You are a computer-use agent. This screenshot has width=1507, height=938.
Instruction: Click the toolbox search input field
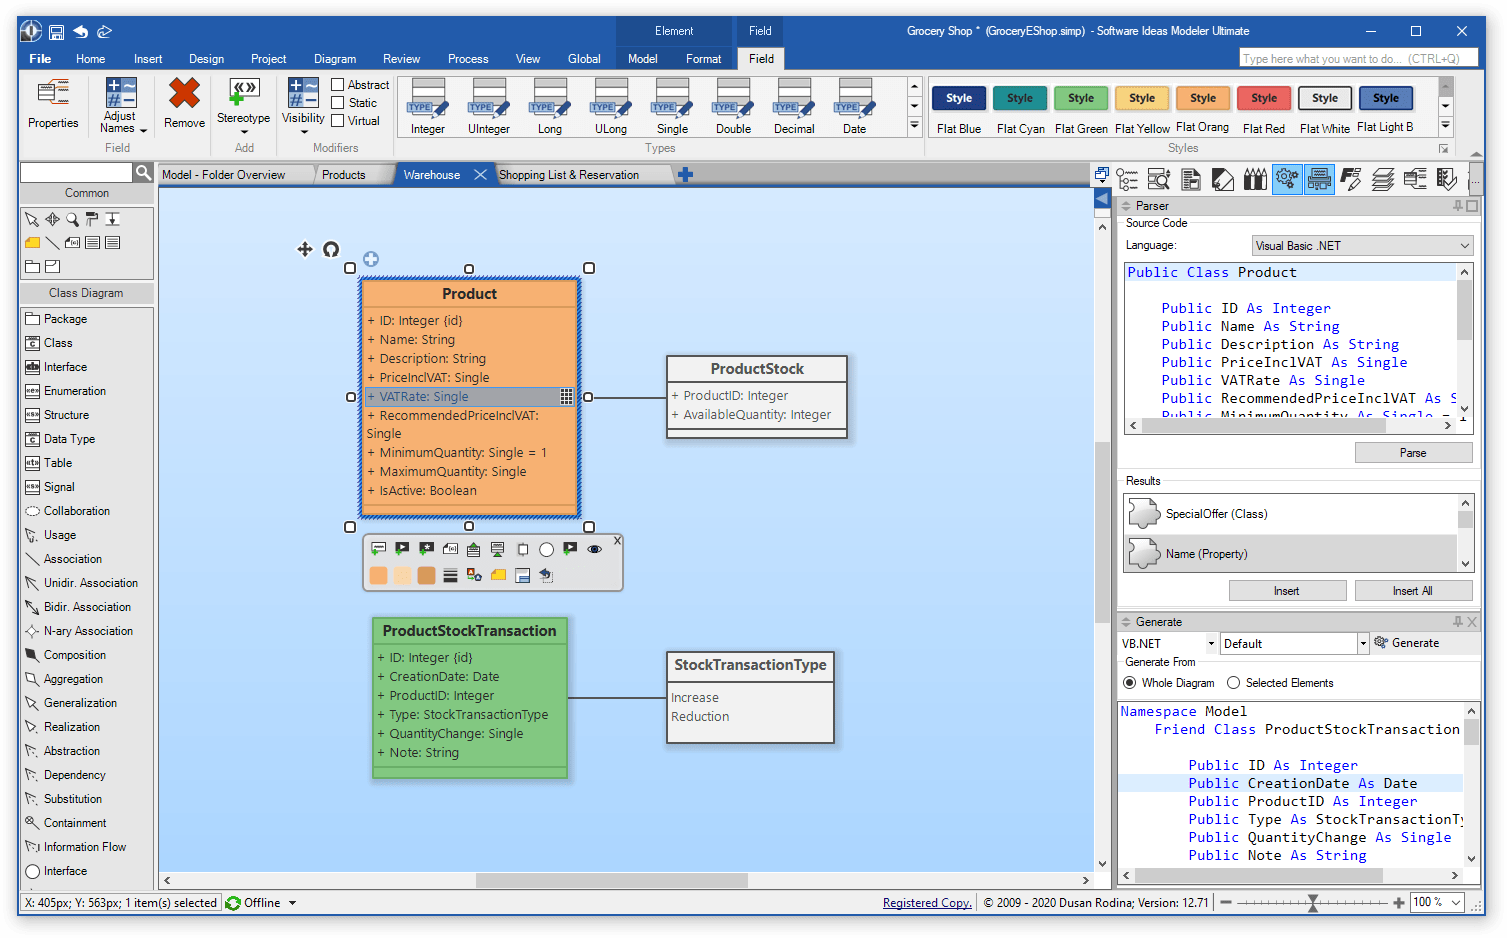77,173
